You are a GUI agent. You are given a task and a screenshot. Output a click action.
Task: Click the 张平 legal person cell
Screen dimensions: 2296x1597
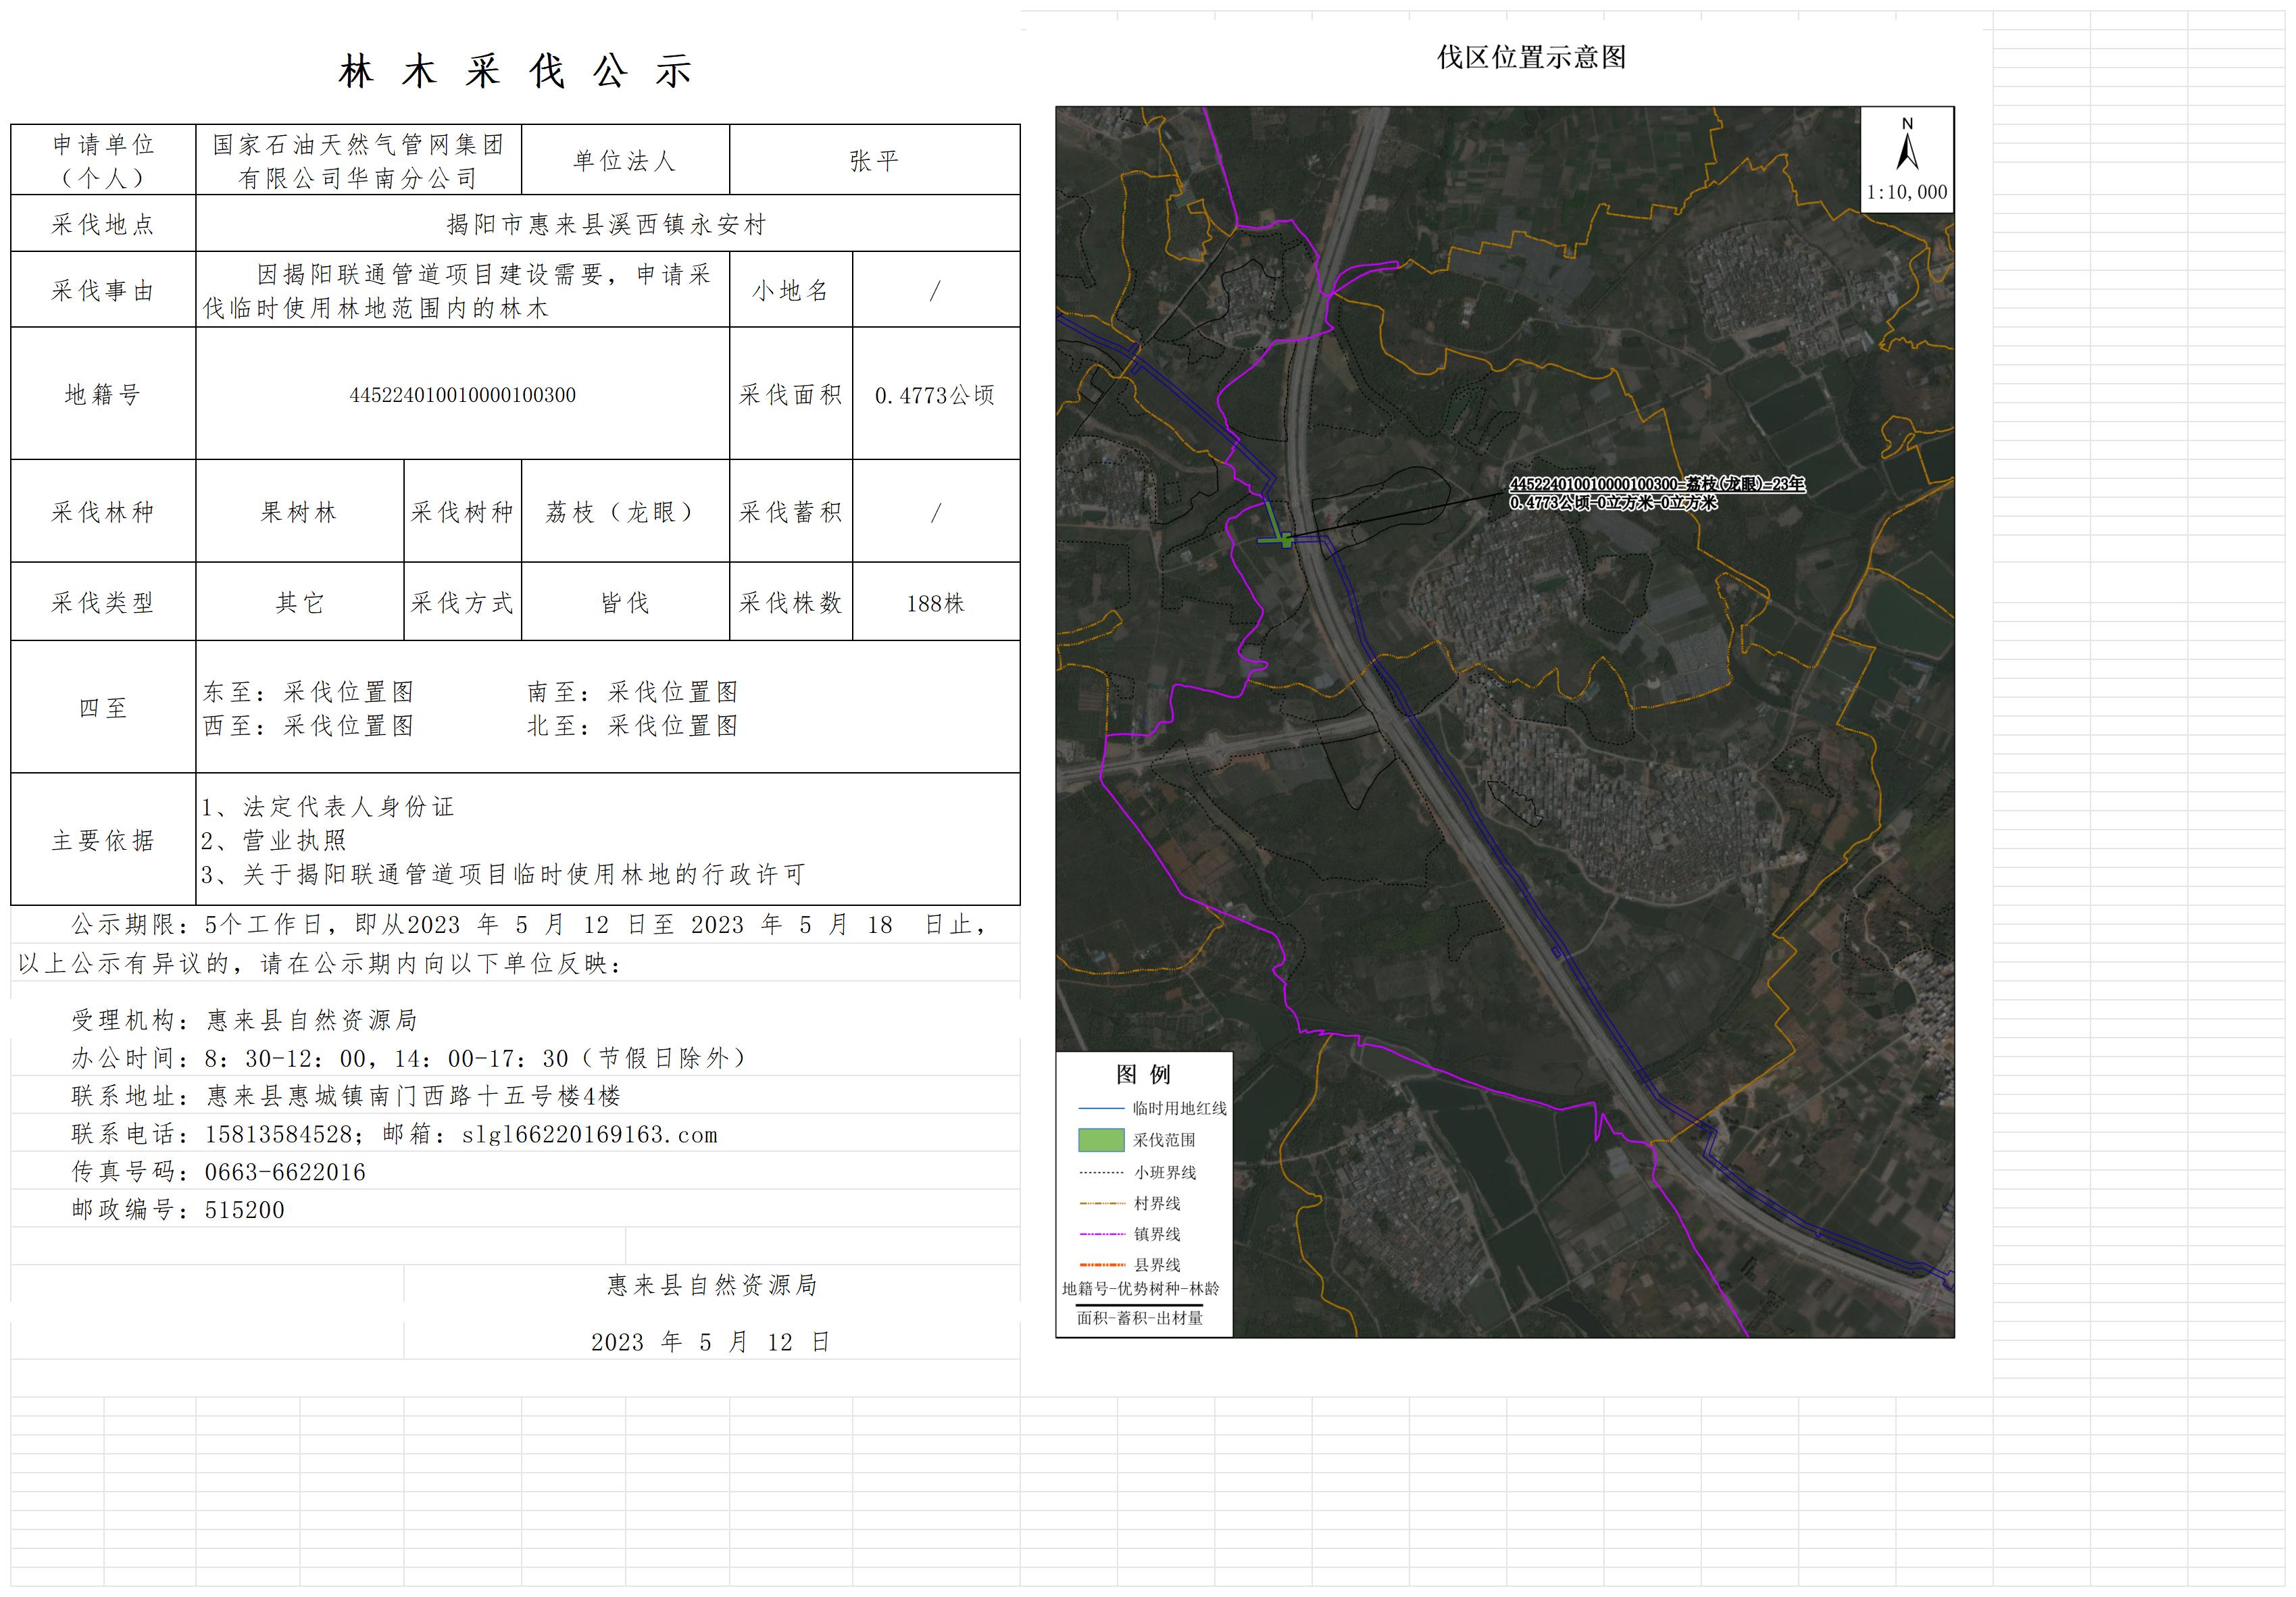click(x=874, y=160)
